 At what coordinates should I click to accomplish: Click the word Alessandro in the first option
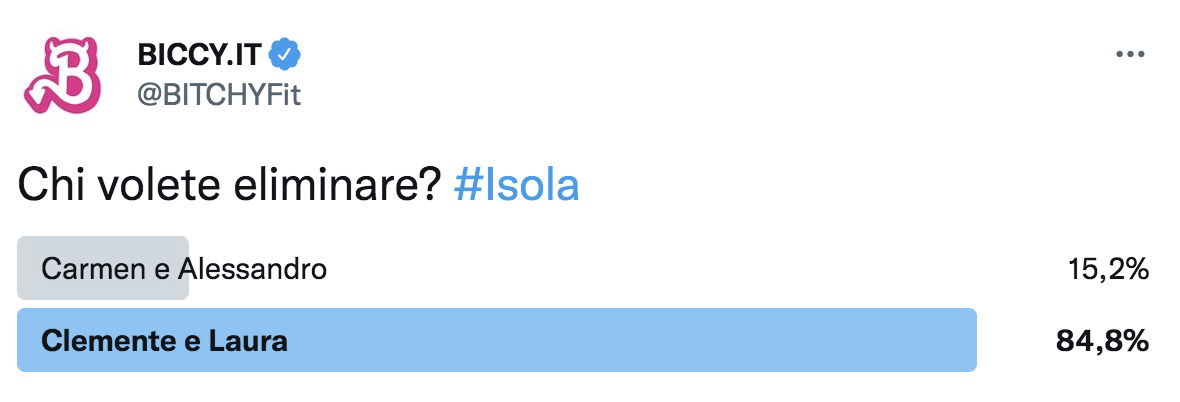click(252, 269)
